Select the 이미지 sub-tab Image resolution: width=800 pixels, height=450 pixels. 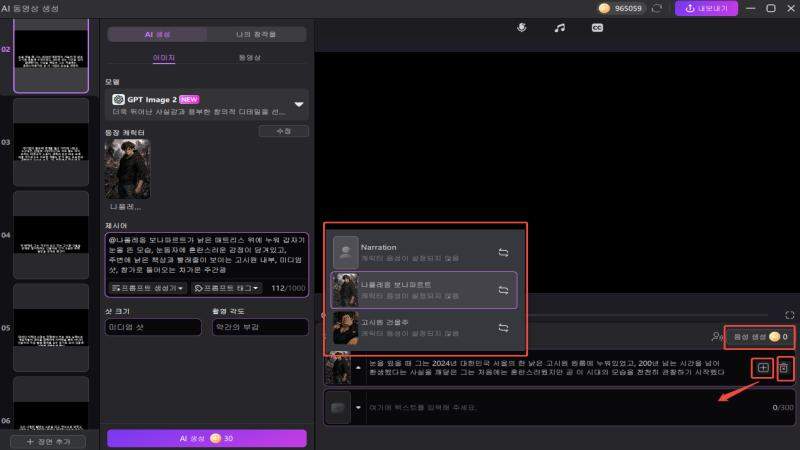(x=164, y=58)
